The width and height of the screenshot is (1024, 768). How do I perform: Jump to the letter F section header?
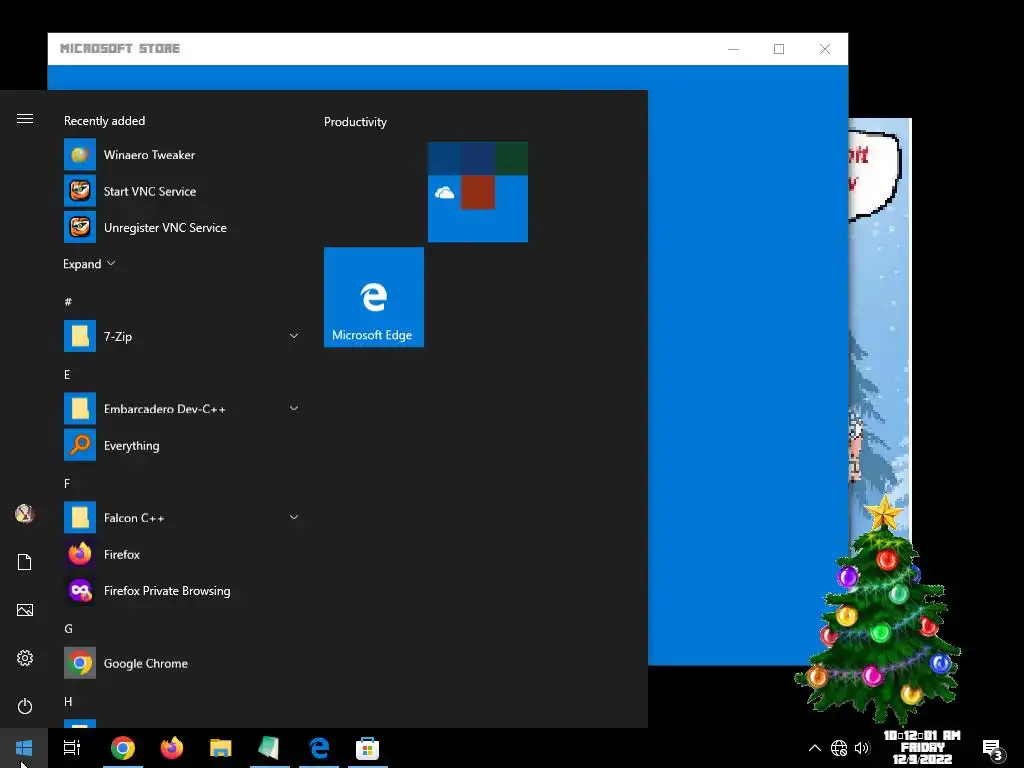(x=67, y=484)
